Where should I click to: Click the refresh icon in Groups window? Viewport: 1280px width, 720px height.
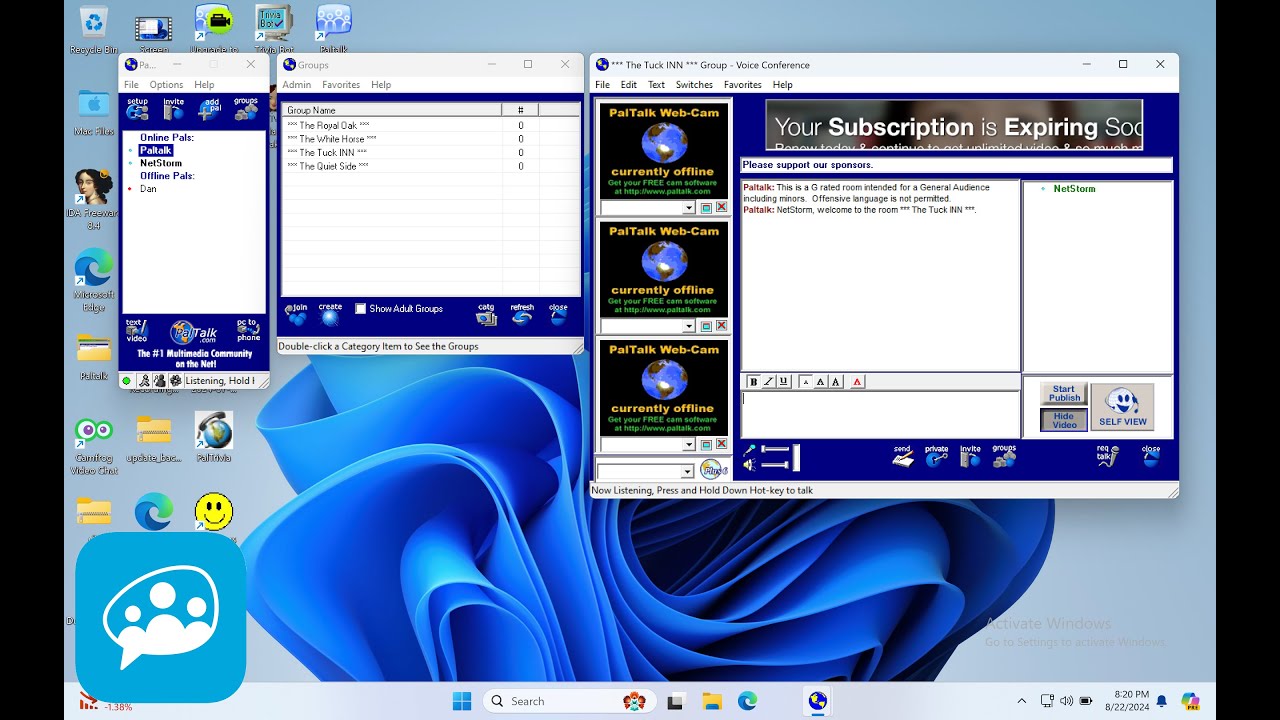(x=522, y=315)
